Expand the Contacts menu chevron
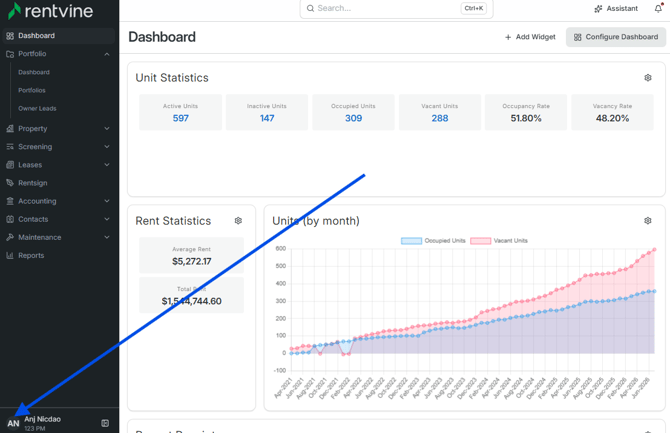Screen dimensions: 670x433 click(107, 219)
